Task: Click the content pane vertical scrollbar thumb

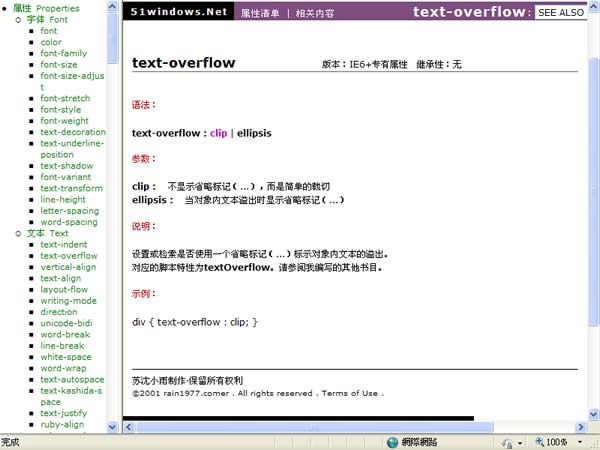Action: pos(593,191)
